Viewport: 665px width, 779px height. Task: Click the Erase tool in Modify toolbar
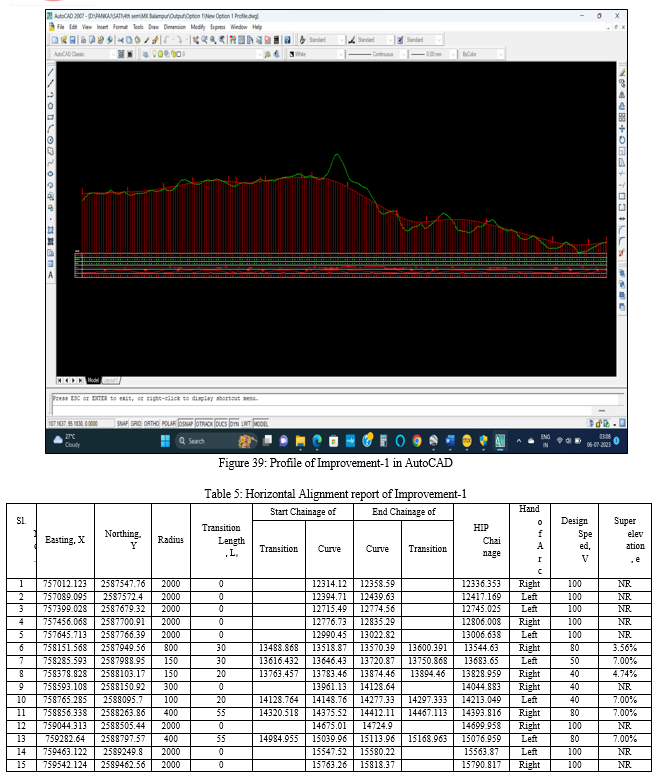(622, 73)
